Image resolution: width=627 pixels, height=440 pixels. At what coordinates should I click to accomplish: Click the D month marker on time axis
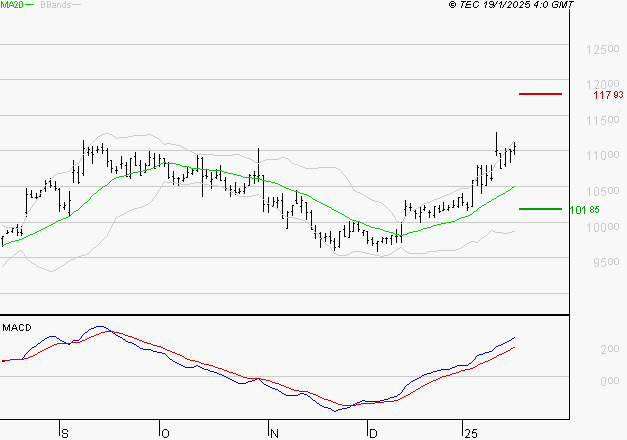(373, 433)
